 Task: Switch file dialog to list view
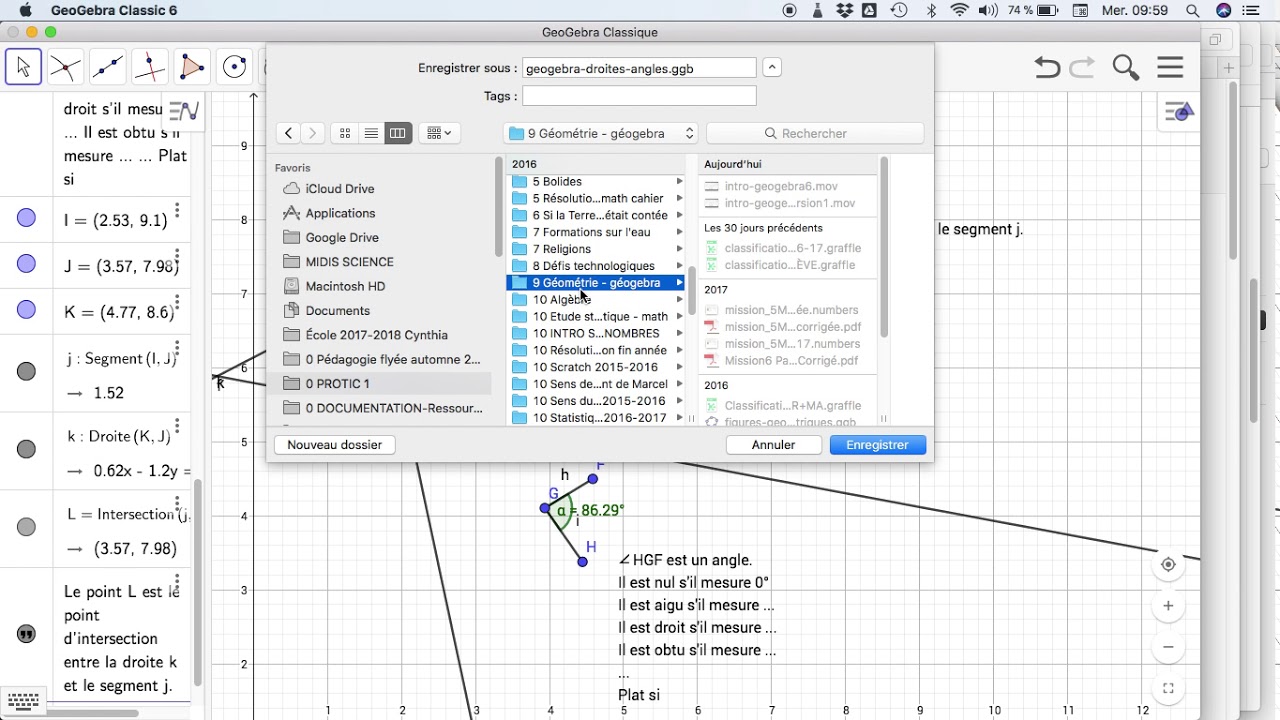pyautogui.click(x=371, y=133)
